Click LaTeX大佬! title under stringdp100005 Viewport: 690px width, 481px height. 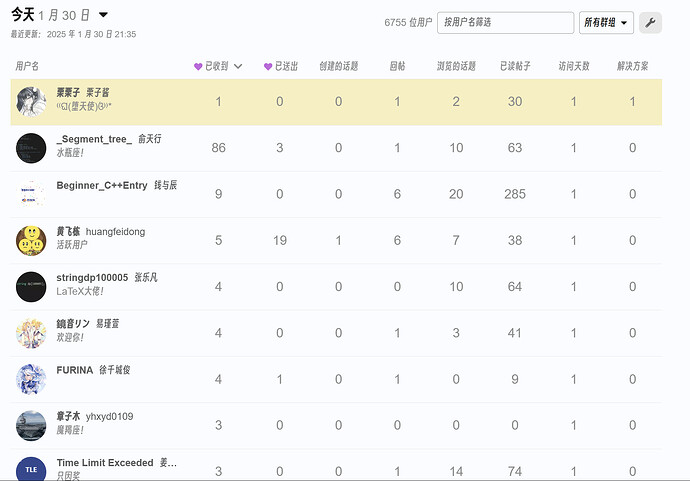pos(80,291)
